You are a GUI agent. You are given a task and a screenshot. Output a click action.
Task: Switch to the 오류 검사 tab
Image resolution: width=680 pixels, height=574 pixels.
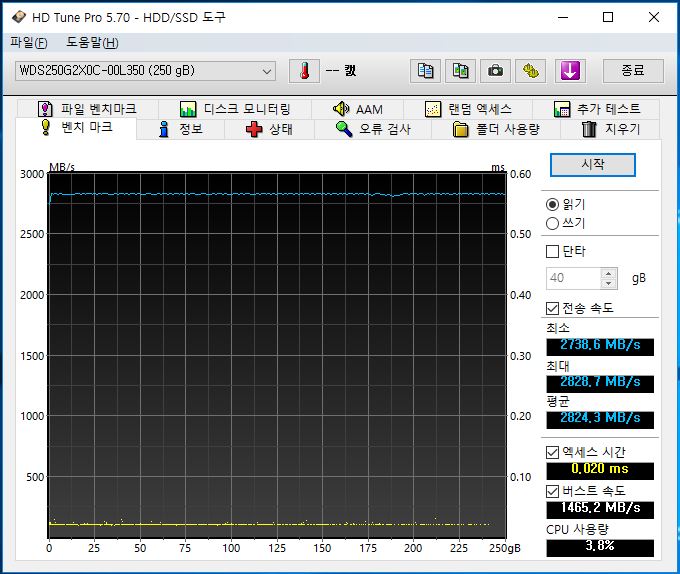372,129
